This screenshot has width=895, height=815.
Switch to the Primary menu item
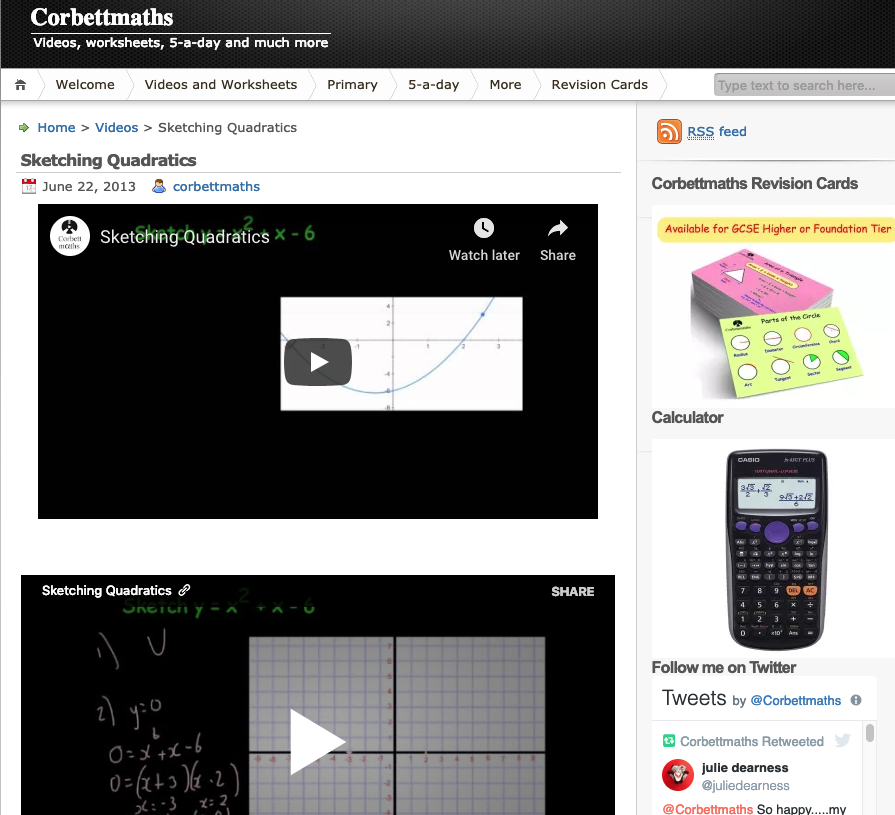(352, 85)
